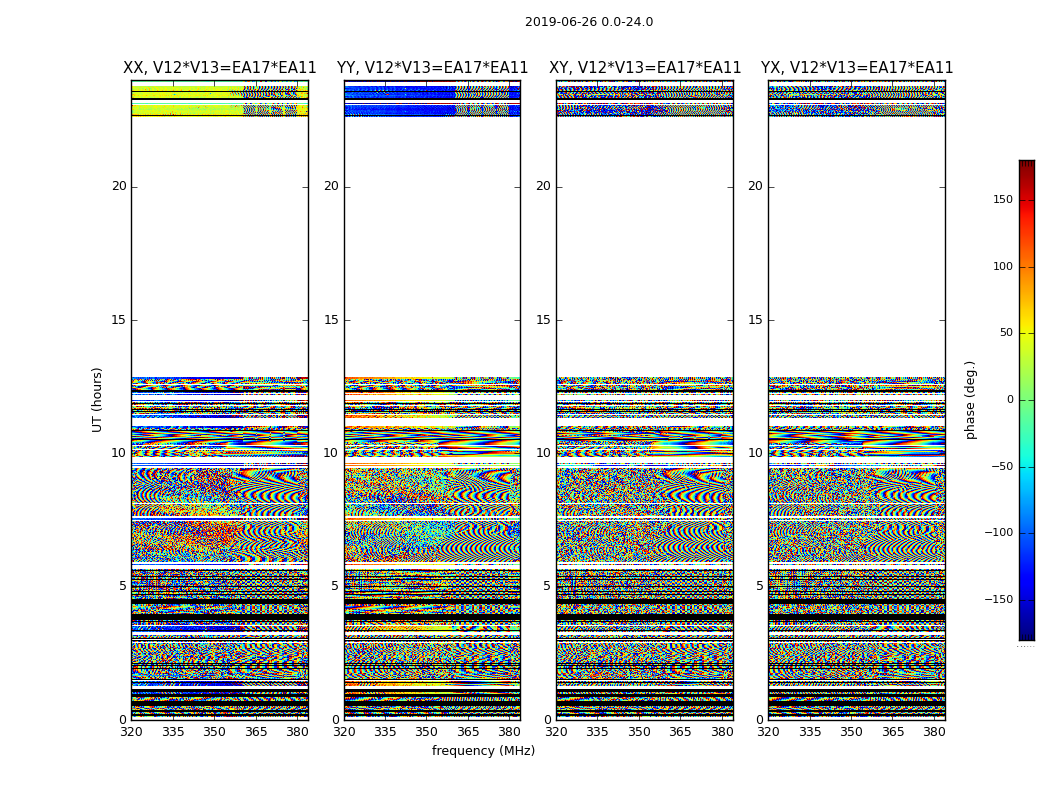Click the '335' tick label on XY x-axis
The height and width of the screenshot is (800, 1050).
click(x=597, y=732)
